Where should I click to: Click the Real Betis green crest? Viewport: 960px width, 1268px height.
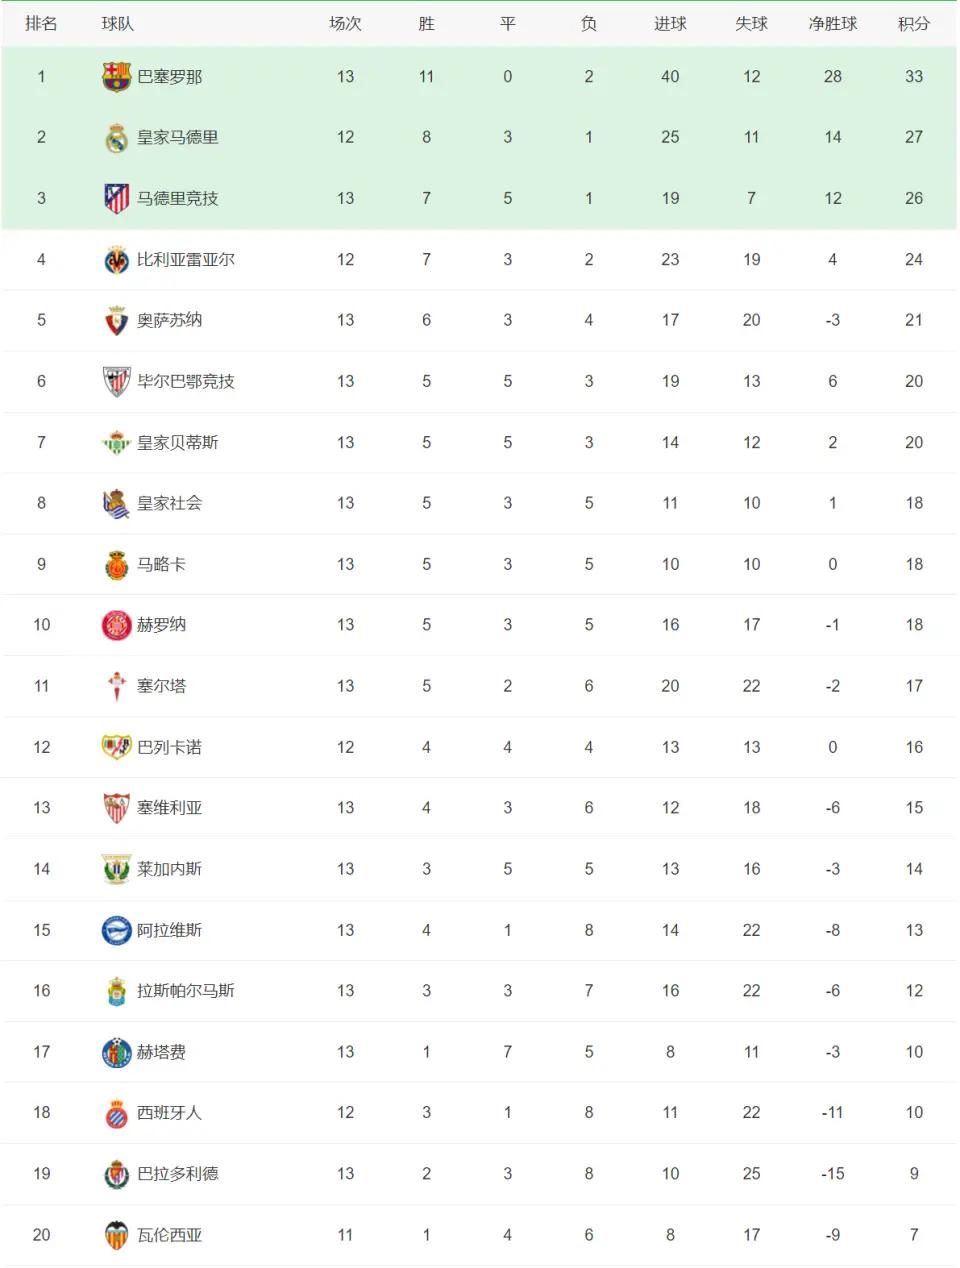pos(117,443)
